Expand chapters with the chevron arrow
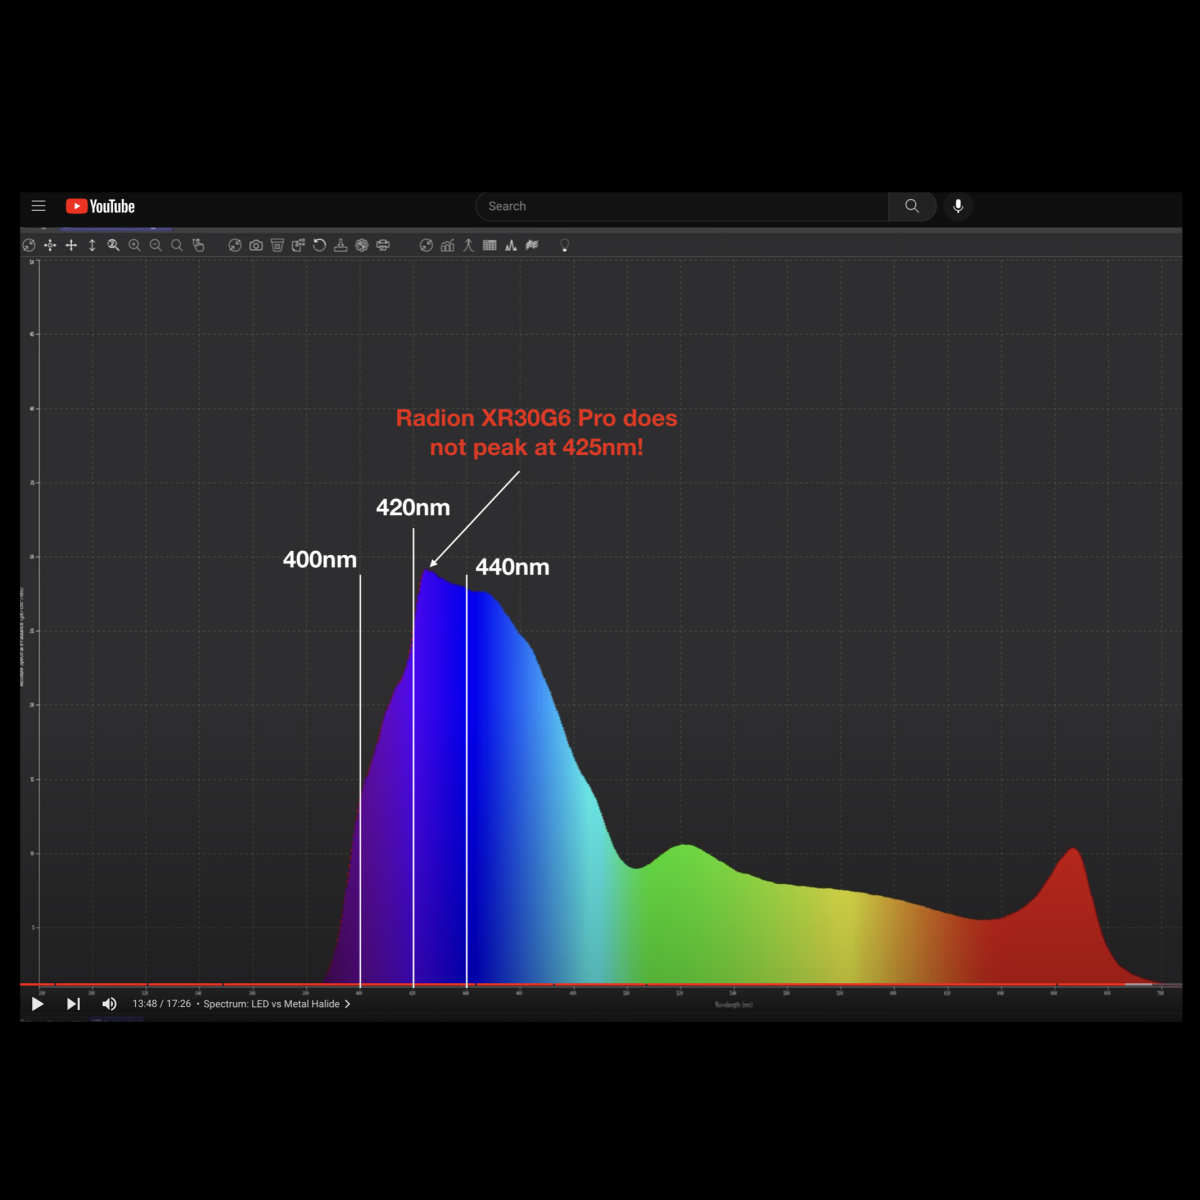Screen dimensions: 1200x1200 click(347, 1004)
